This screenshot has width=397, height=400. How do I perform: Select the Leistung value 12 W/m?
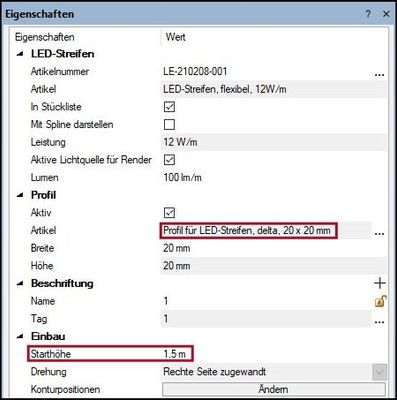click(180, 142)
